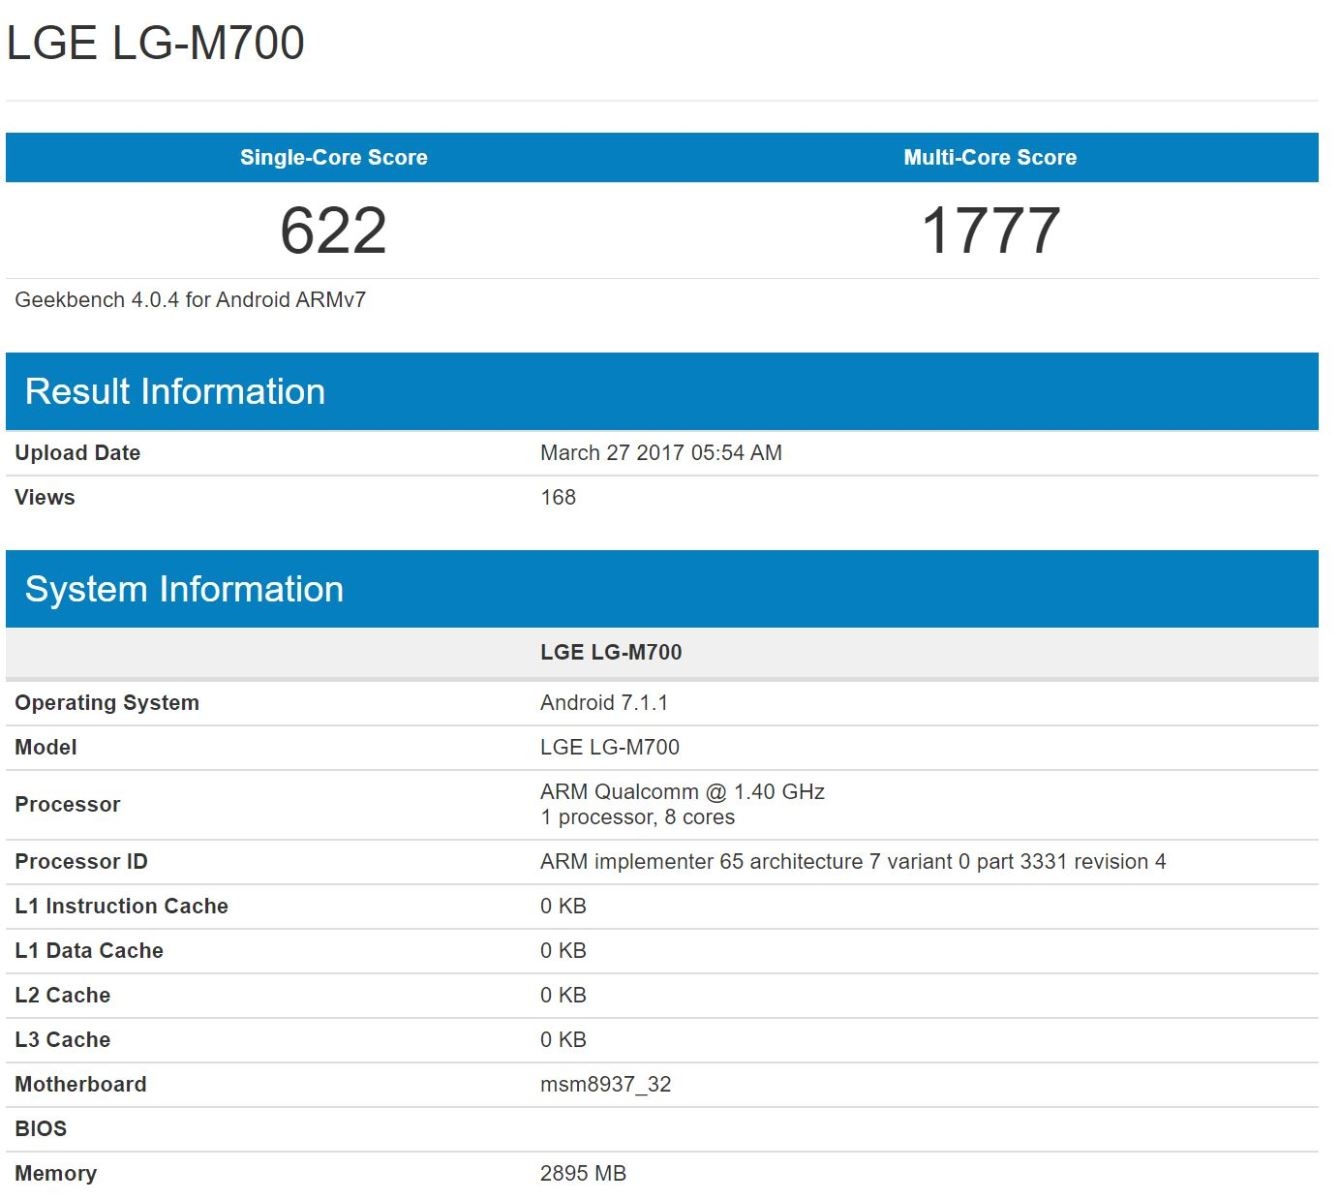Select the Memory value 2895 MB
The height and width of the screenshot is (1200, 1339).
click(x=582, y=1173)
